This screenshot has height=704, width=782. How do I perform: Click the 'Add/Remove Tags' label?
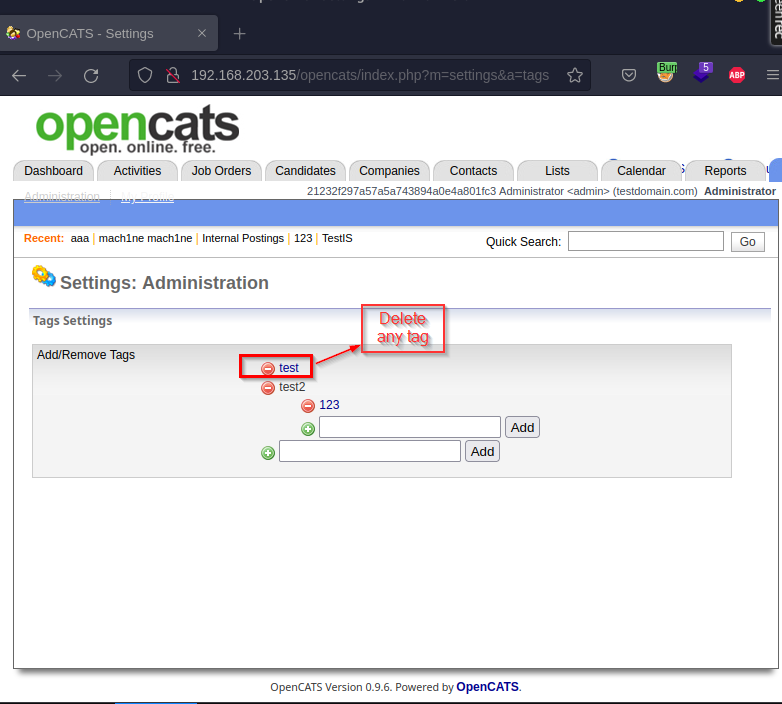point(86,355)
